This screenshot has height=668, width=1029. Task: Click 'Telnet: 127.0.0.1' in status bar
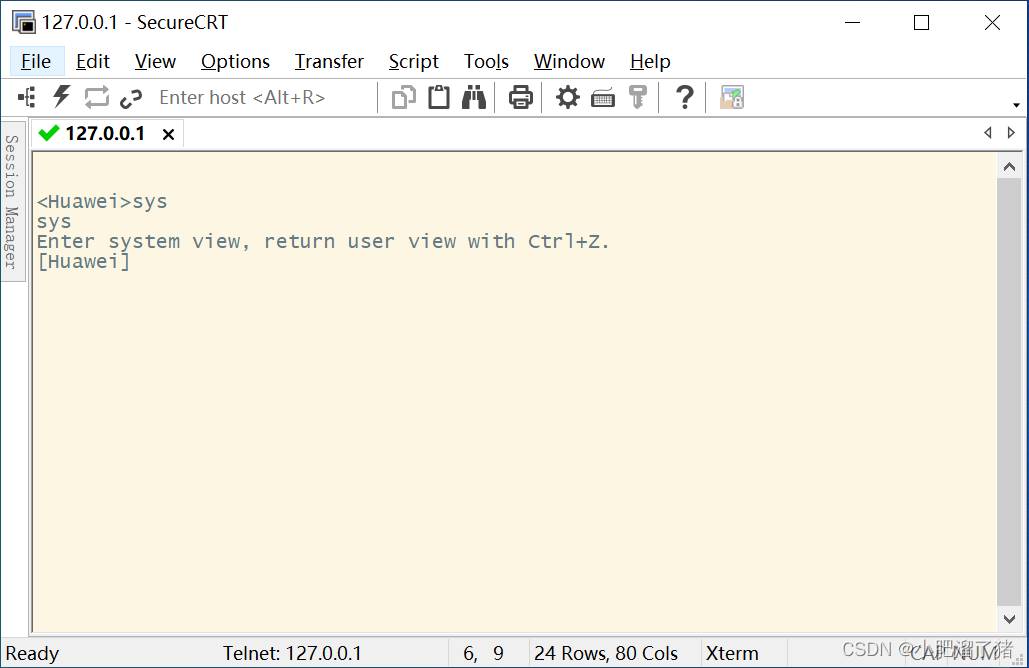point(292,654)
